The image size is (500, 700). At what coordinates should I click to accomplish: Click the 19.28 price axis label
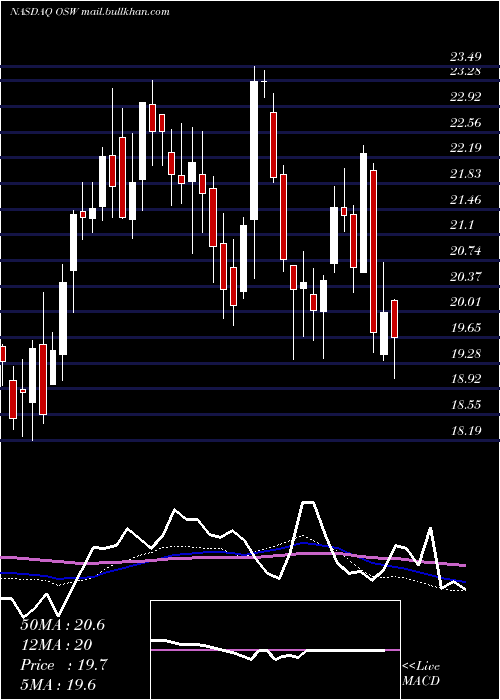466,354
